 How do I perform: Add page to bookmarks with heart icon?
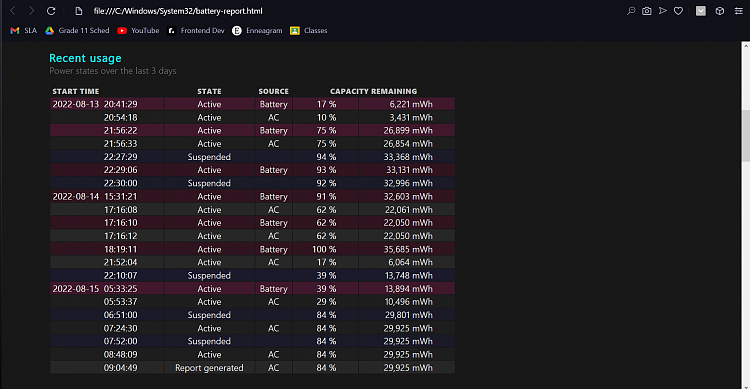click(x=678, y=11)
